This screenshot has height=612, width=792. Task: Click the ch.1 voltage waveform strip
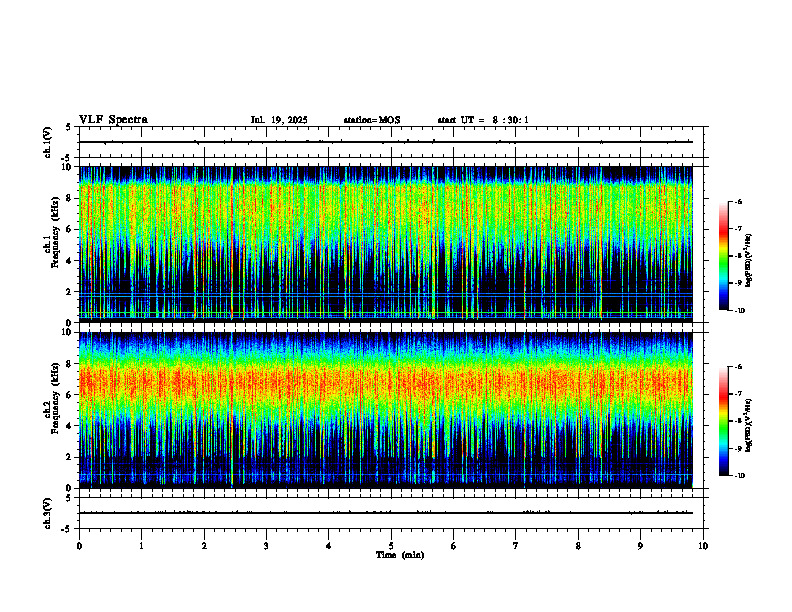391,142
